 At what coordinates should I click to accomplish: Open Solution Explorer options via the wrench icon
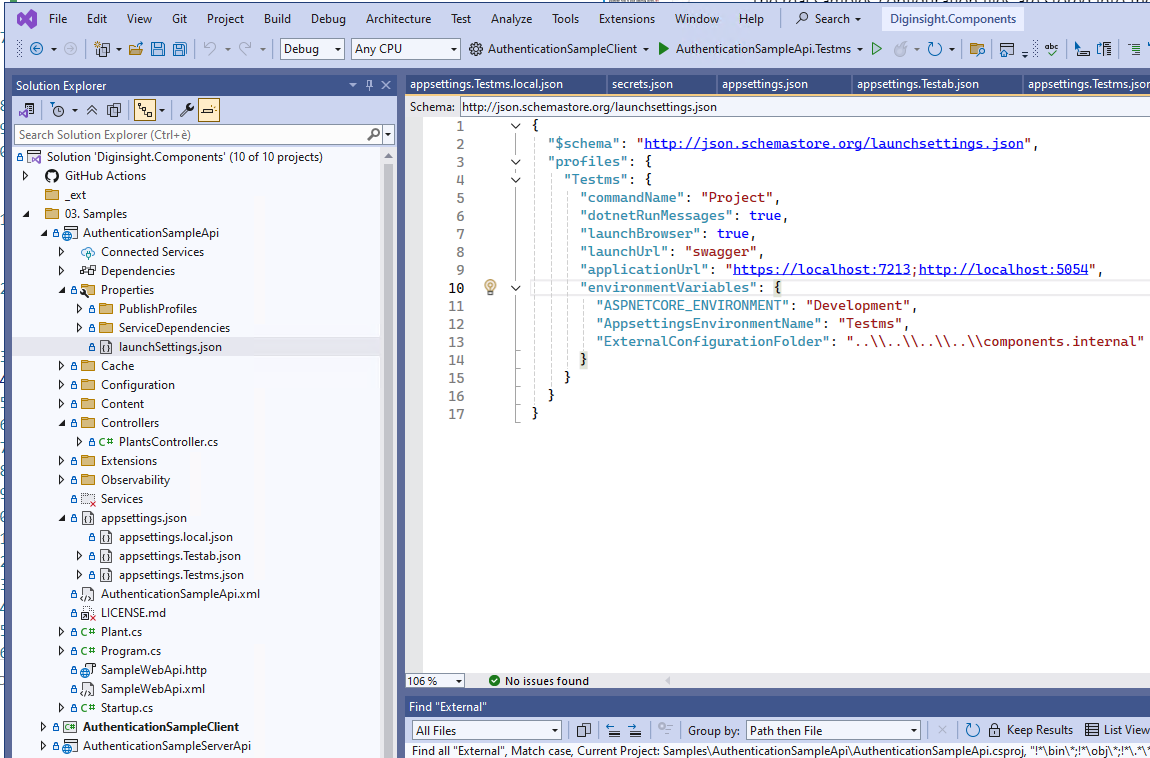coord(186,110)
